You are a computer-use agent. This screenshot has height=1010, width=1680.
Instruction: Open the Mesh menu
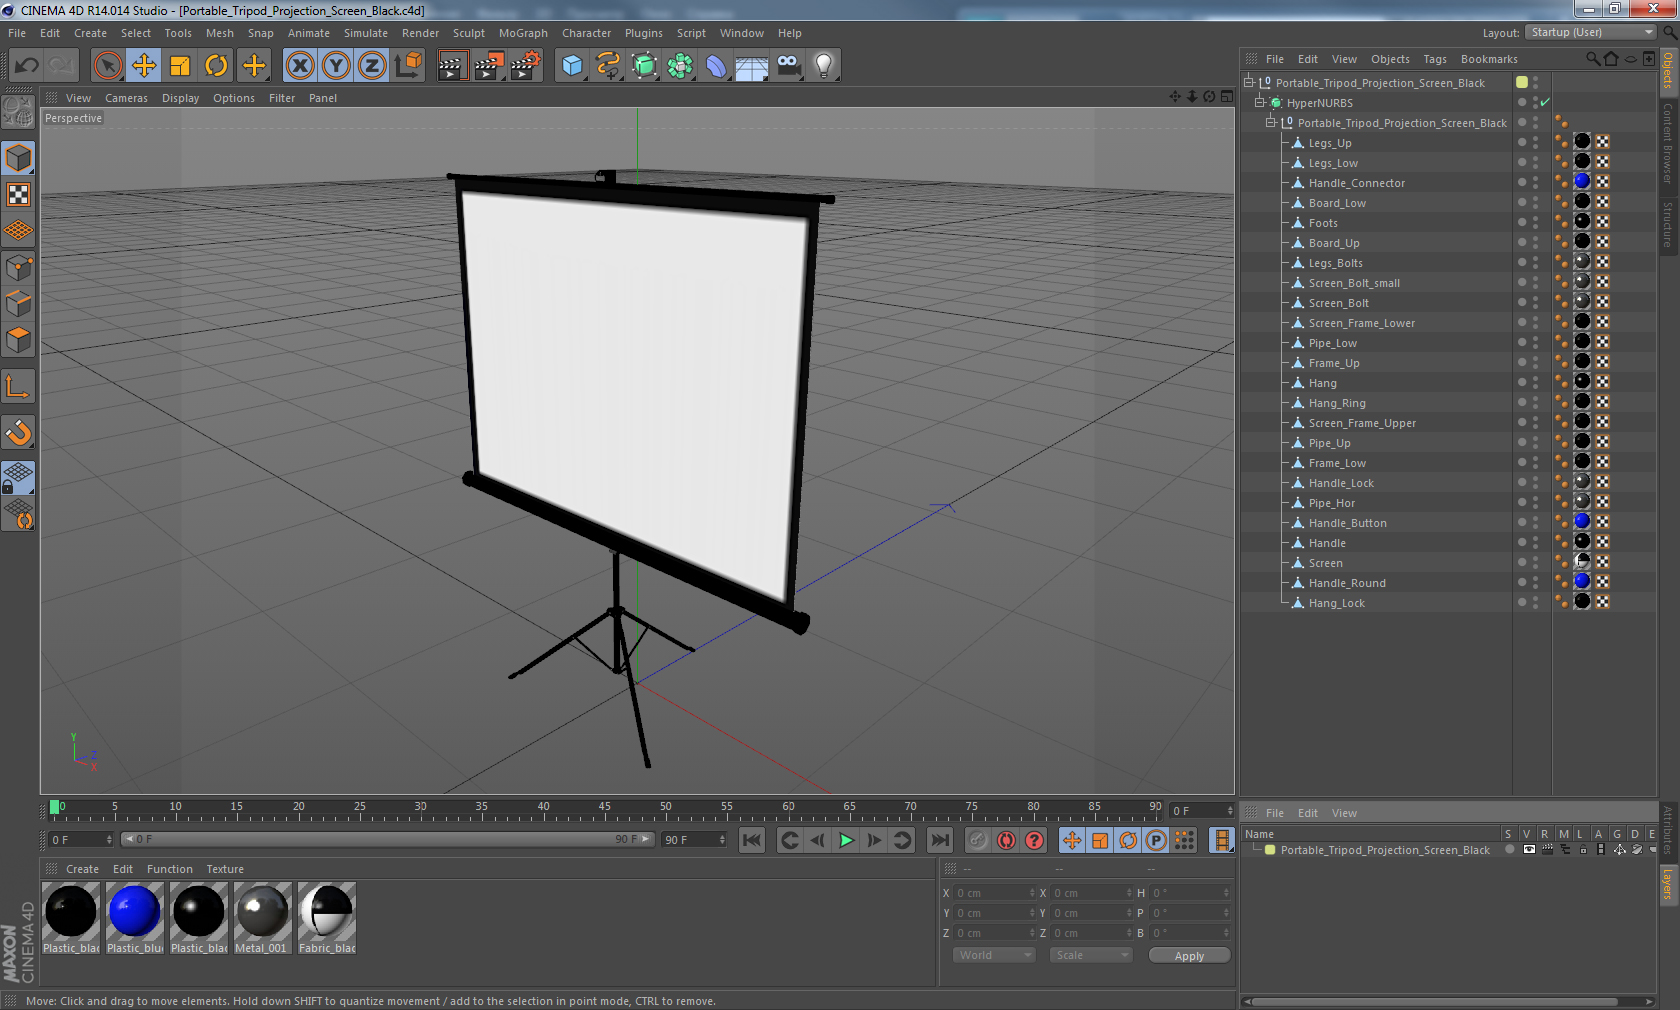pos(220,33)
